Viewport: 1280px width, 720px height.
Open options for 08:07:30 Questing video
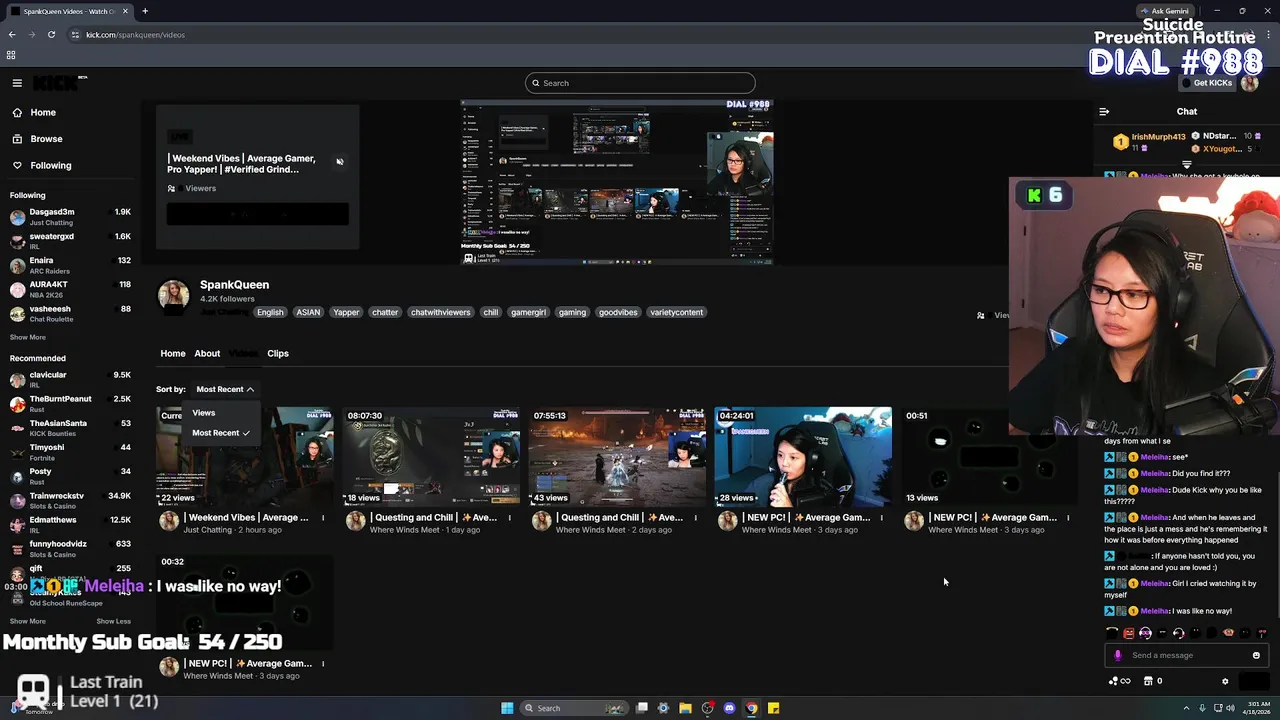coord(510,518)
